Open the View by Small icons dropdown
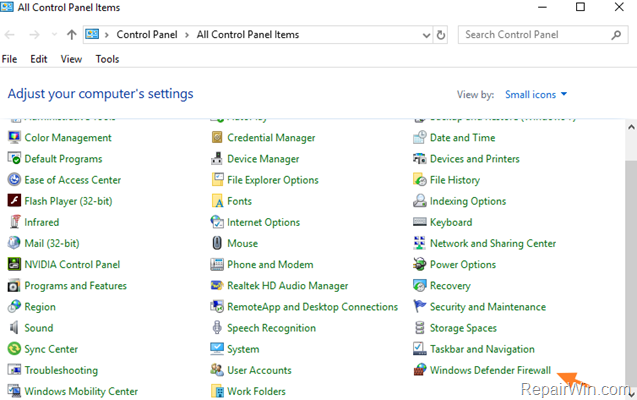 (x=536, y=95)
